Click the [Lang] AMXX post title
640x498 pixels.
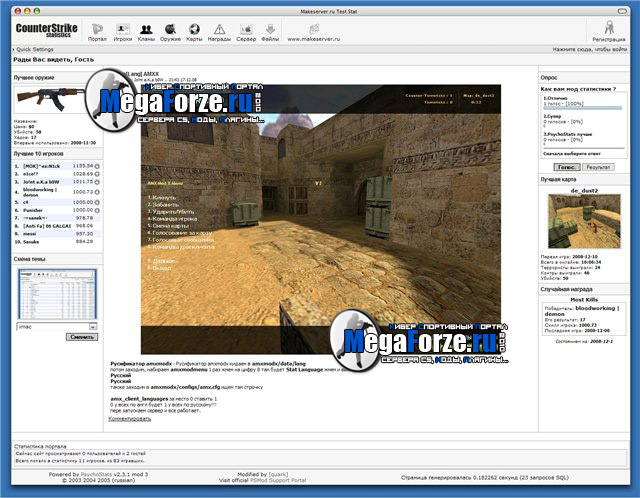coord(142,74)
